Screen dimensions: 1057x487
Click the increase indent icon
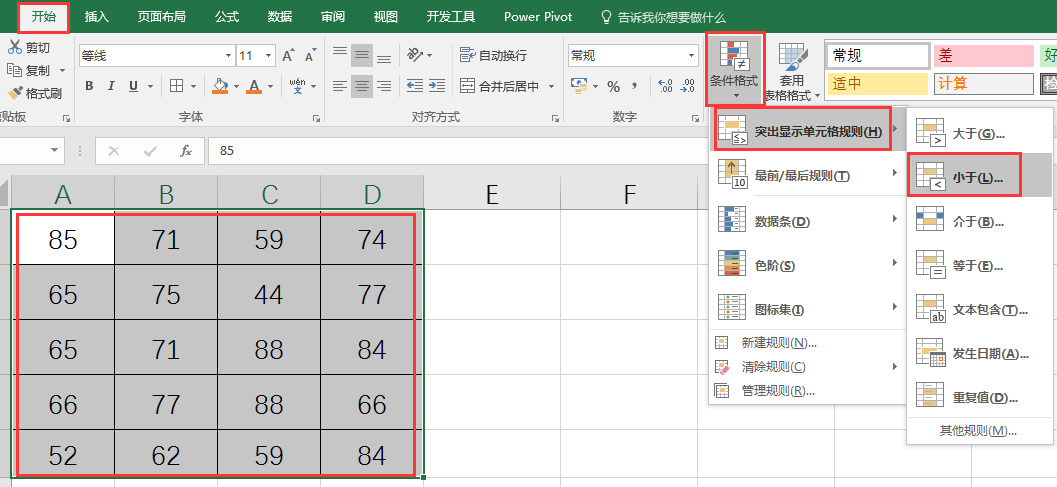[437, 86]
